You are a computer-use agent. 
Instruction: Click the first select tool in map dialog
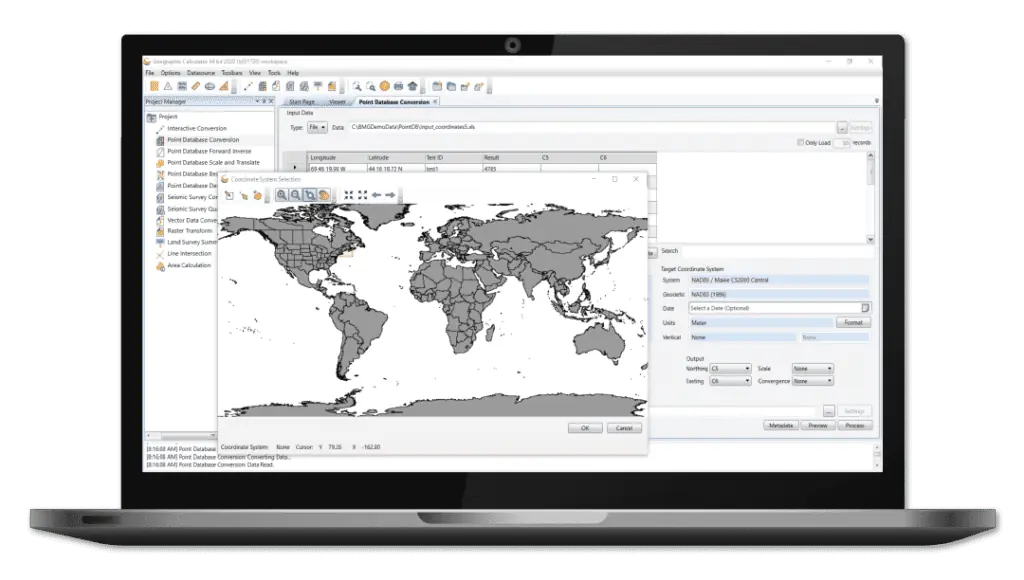(x=229, y=195)
